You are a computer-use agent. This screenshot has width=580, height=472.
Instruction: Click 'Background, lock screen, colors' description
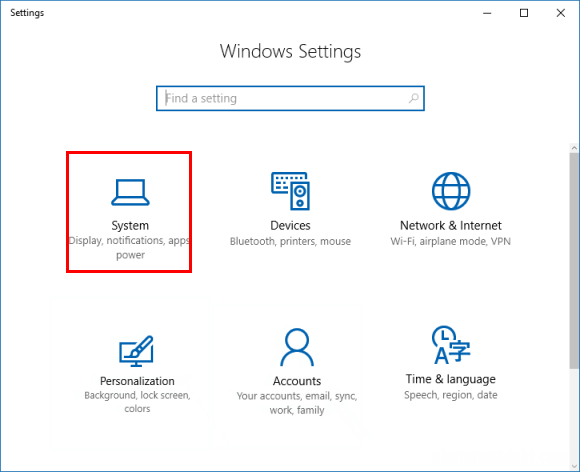pyautogui.click(x=137, y=402)
